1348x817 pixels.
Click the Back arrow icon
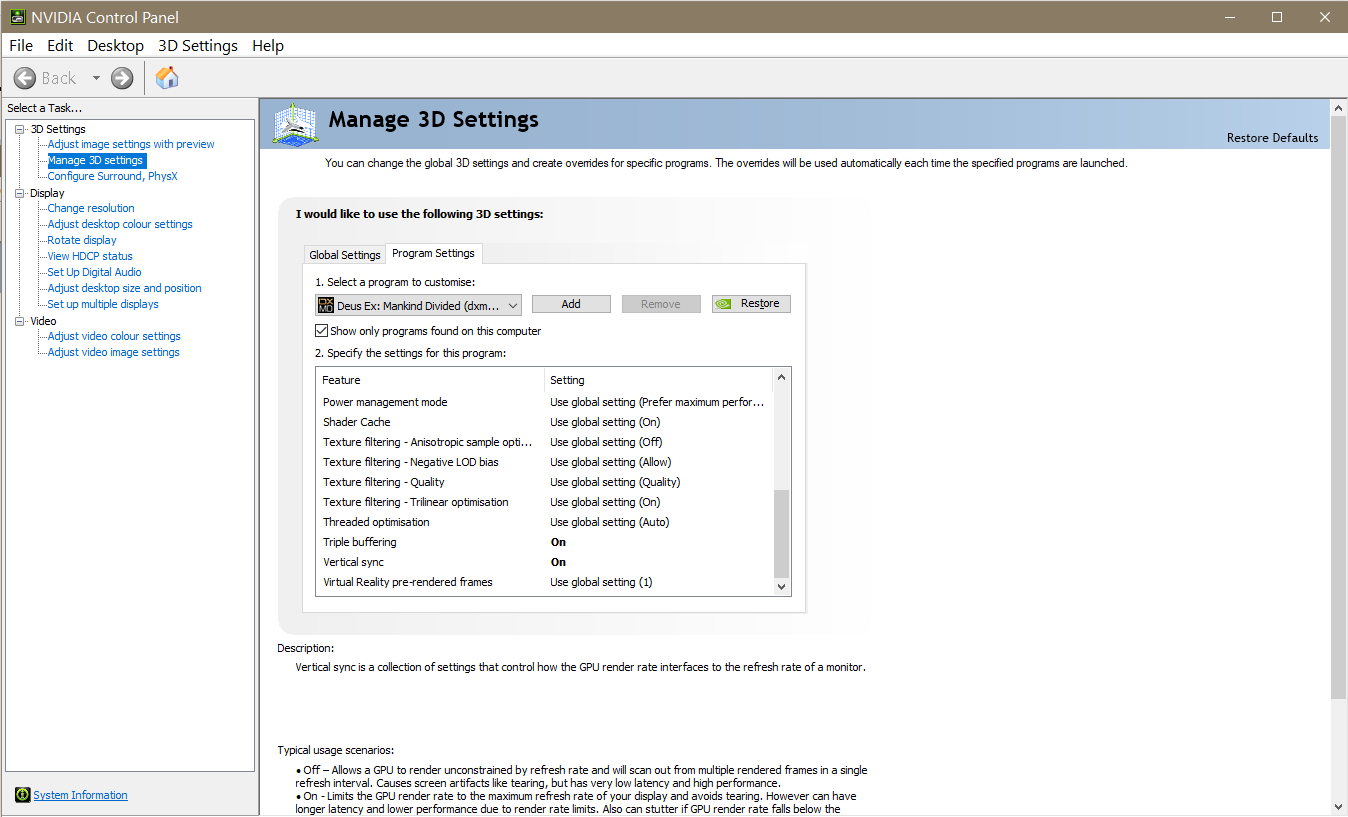(x=25, y=78)
